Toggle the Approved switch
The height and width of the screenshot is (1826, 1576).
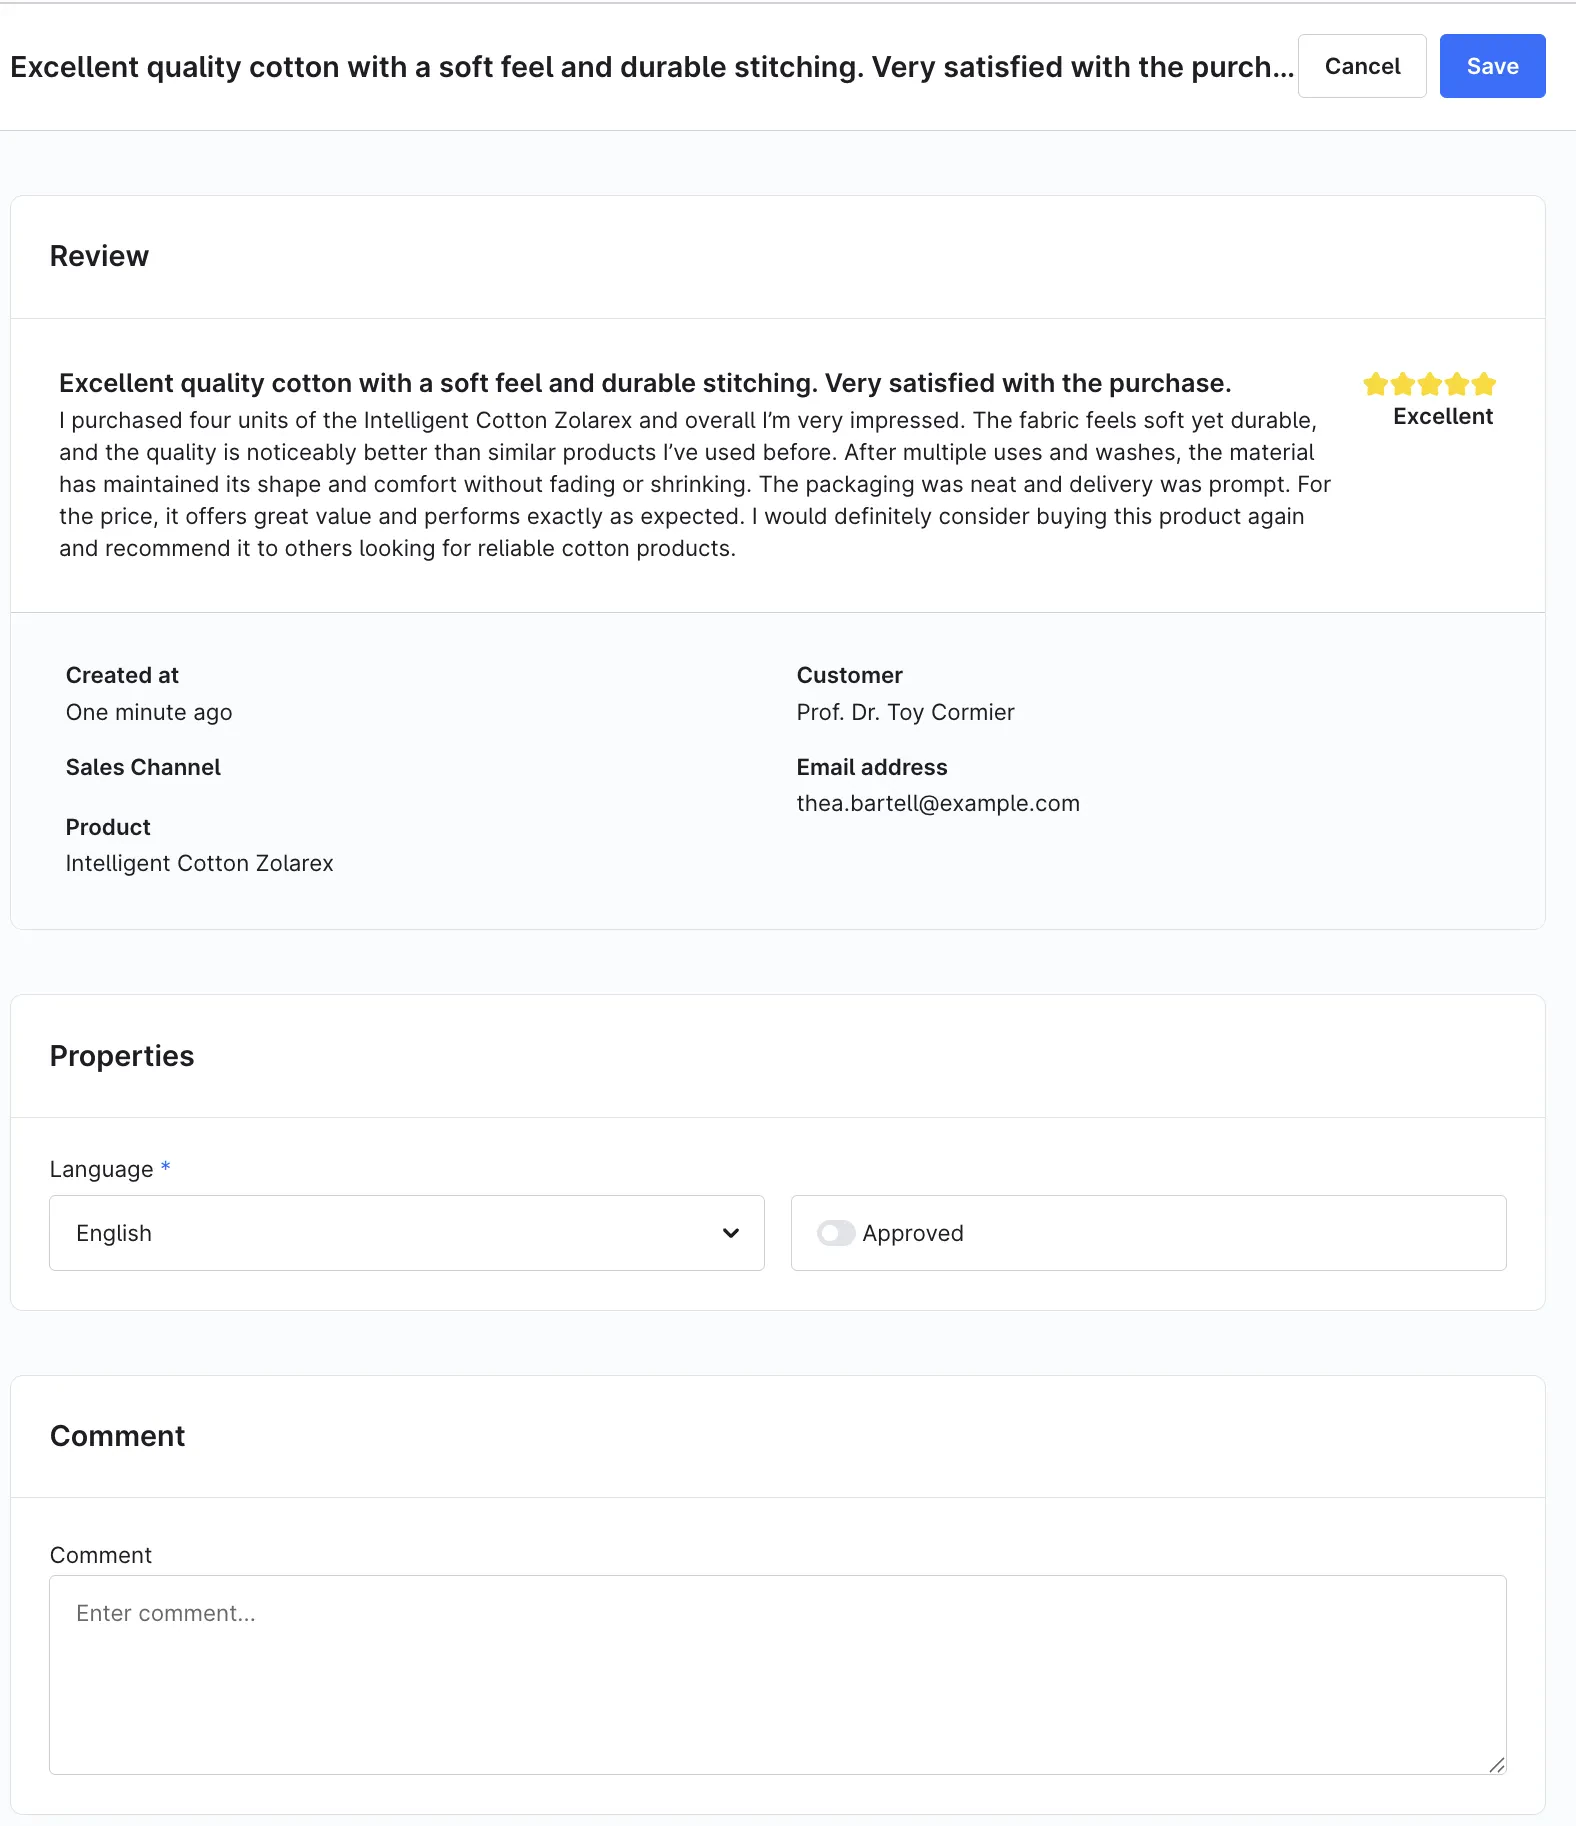point(836,1233)
